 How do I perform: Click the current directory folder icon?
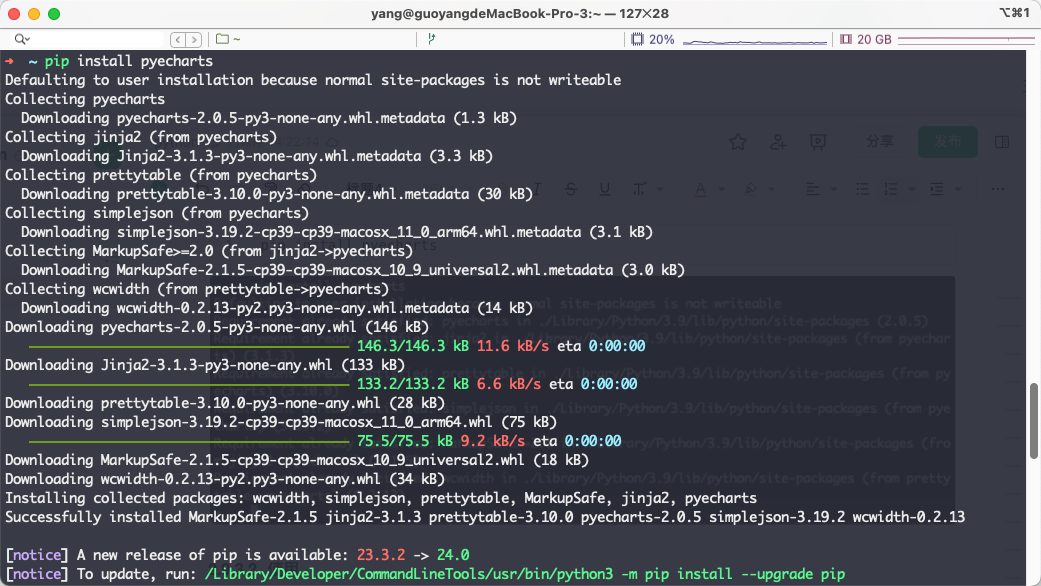(x=222, y=39)
